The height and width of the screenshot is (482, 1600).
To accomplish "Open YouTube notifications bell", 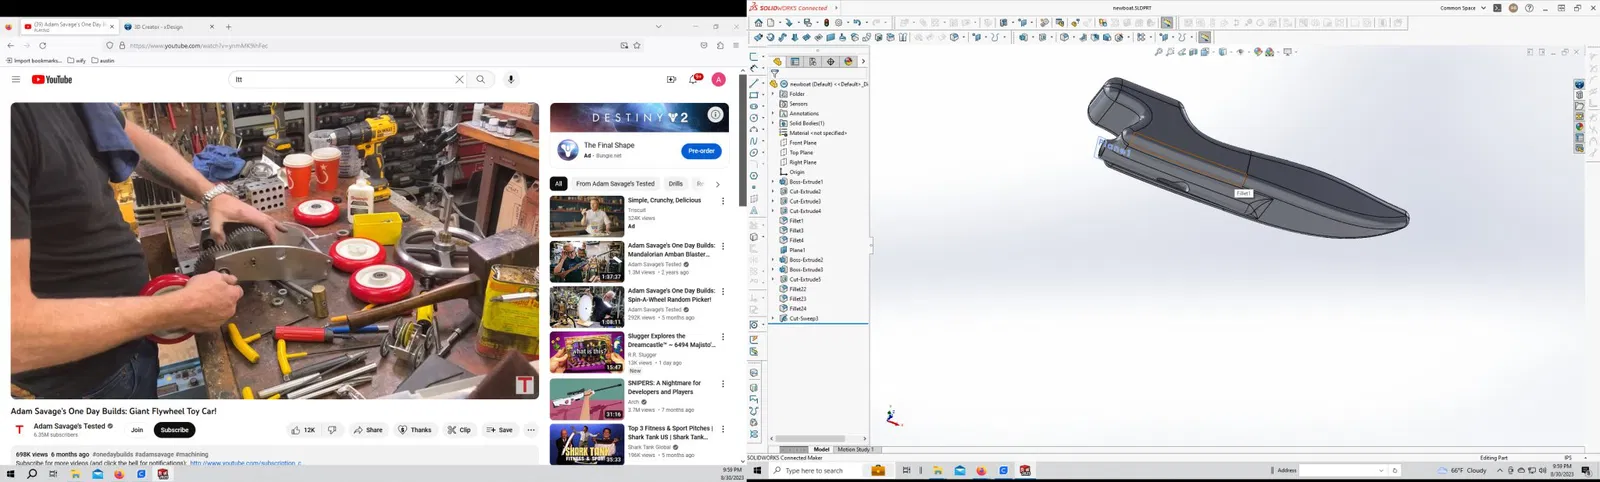I will coord(693,80).
